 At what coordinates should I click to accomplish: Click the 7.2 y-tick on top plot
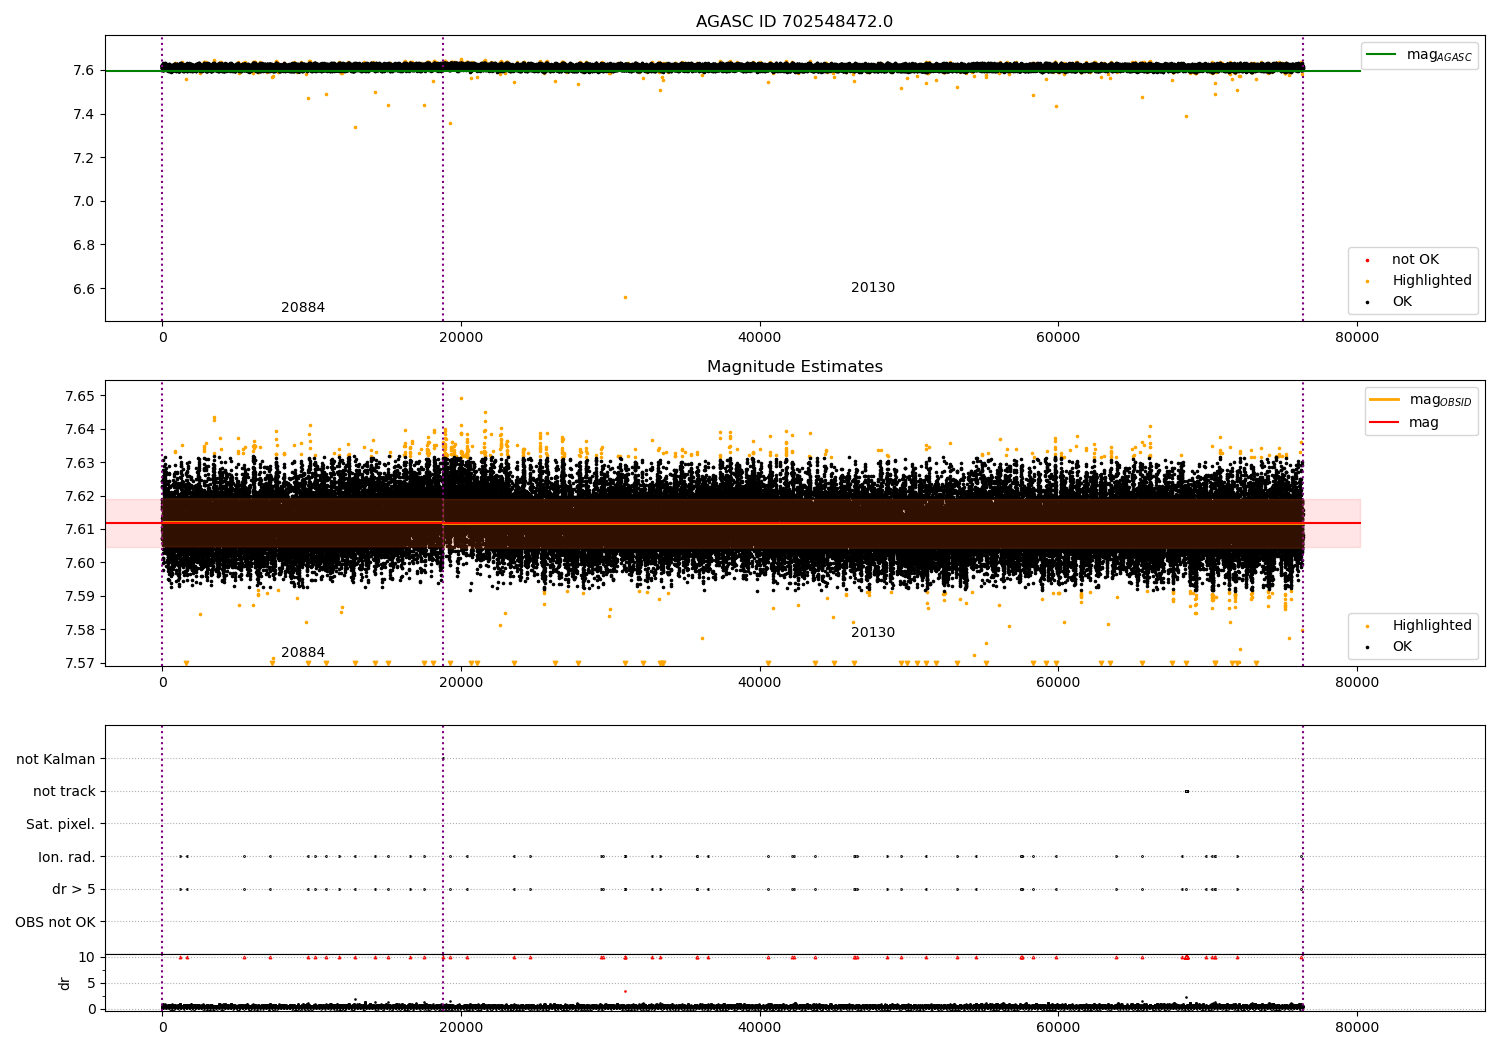point(83,158)
